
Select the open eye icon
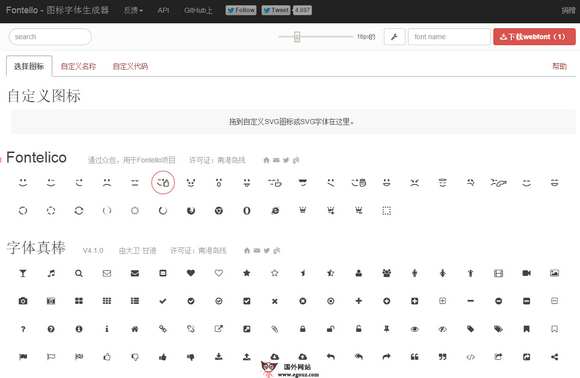[415, 329]
